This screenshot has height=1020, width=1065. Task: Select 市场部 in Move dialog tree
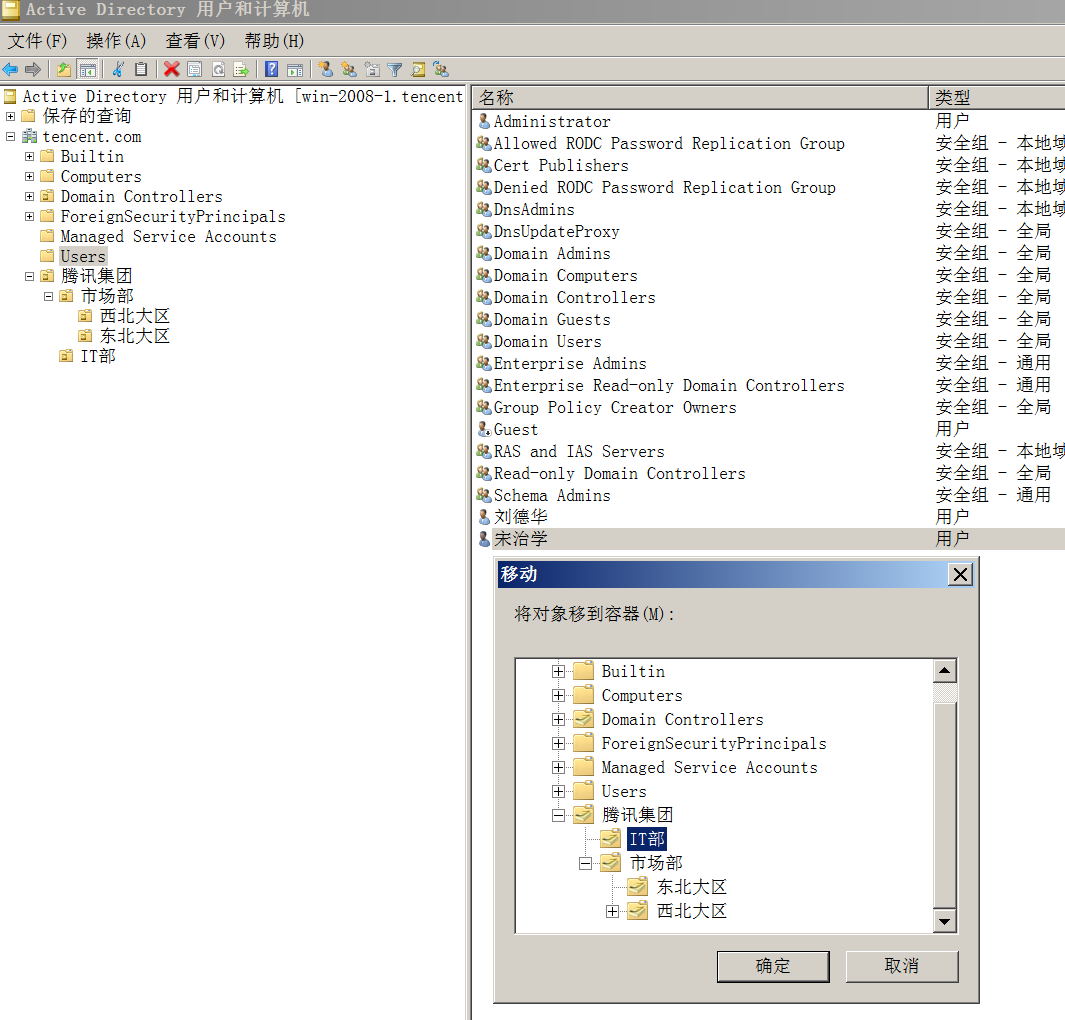tap(655, 862)
